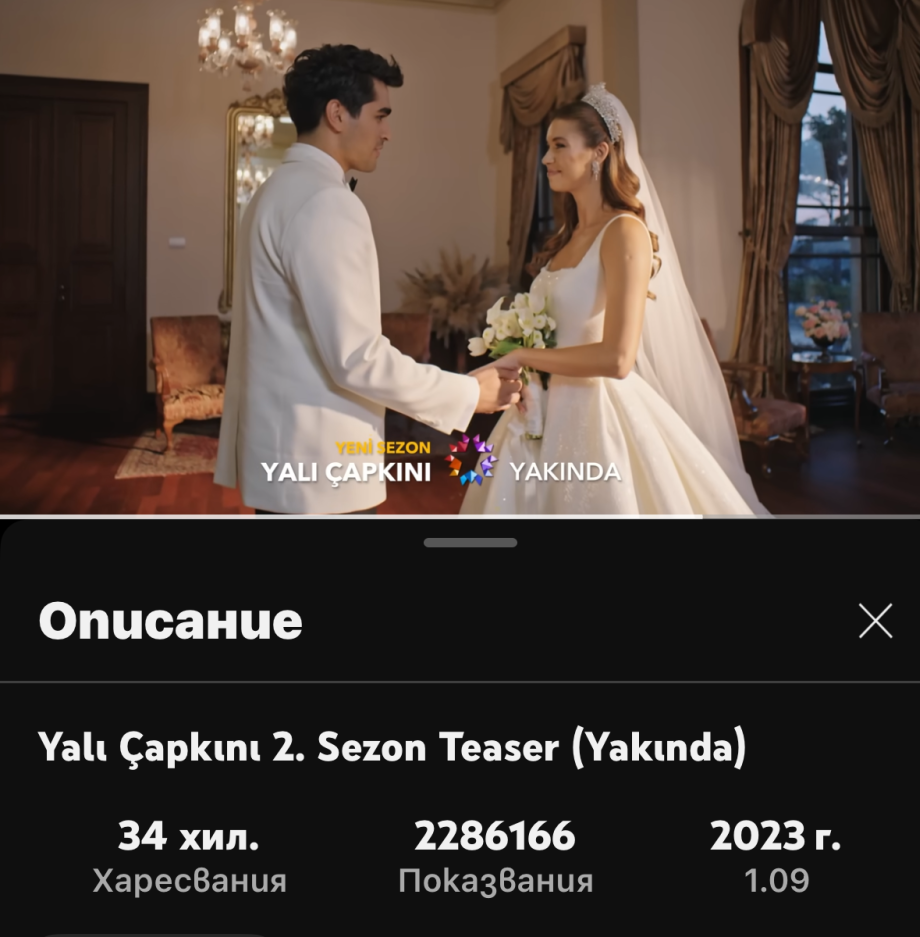The height and width of the screenshot is (937, 920).
Task: Click the video progress bar
Action: point(460,516)
